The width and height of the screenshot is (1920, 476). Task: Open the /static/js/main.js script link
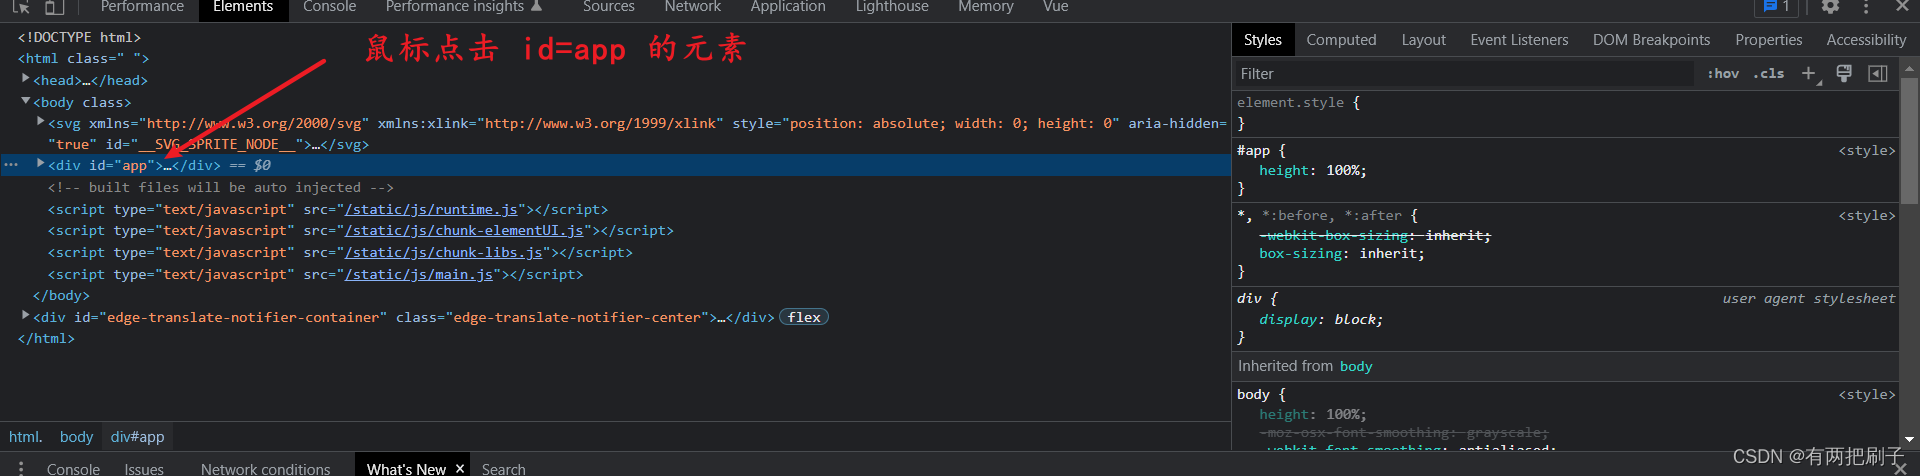pos(419,274)
